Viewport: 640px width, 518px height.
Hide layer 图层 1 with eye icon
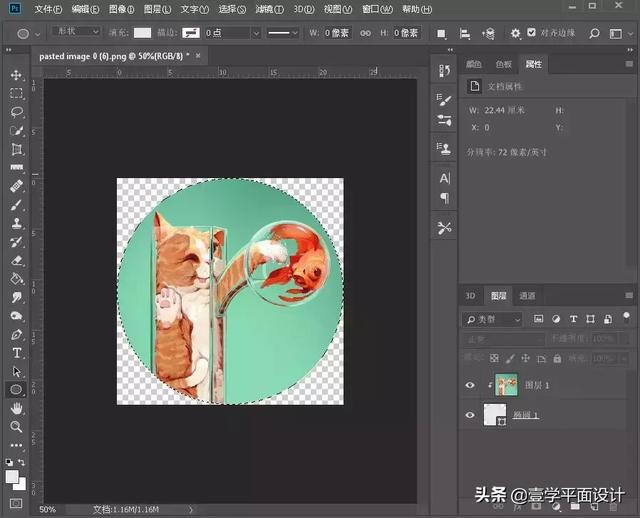(470, 385)
